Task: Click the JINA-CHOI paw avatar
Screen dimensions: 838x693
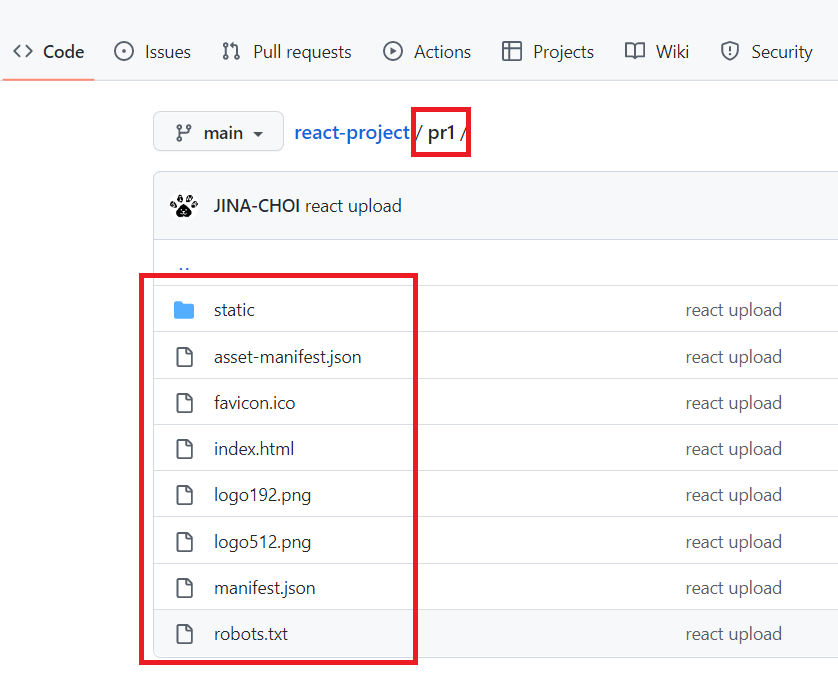Action: pyautogui.click(x=184, y=206)
